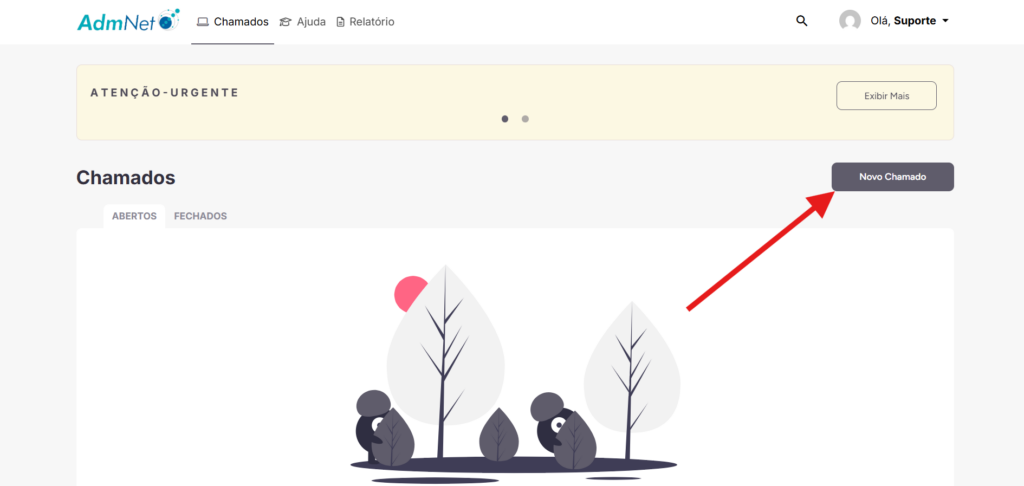1024x486 pixels.
Task: Click the Novo Chamado button
Action: point(893,177)
